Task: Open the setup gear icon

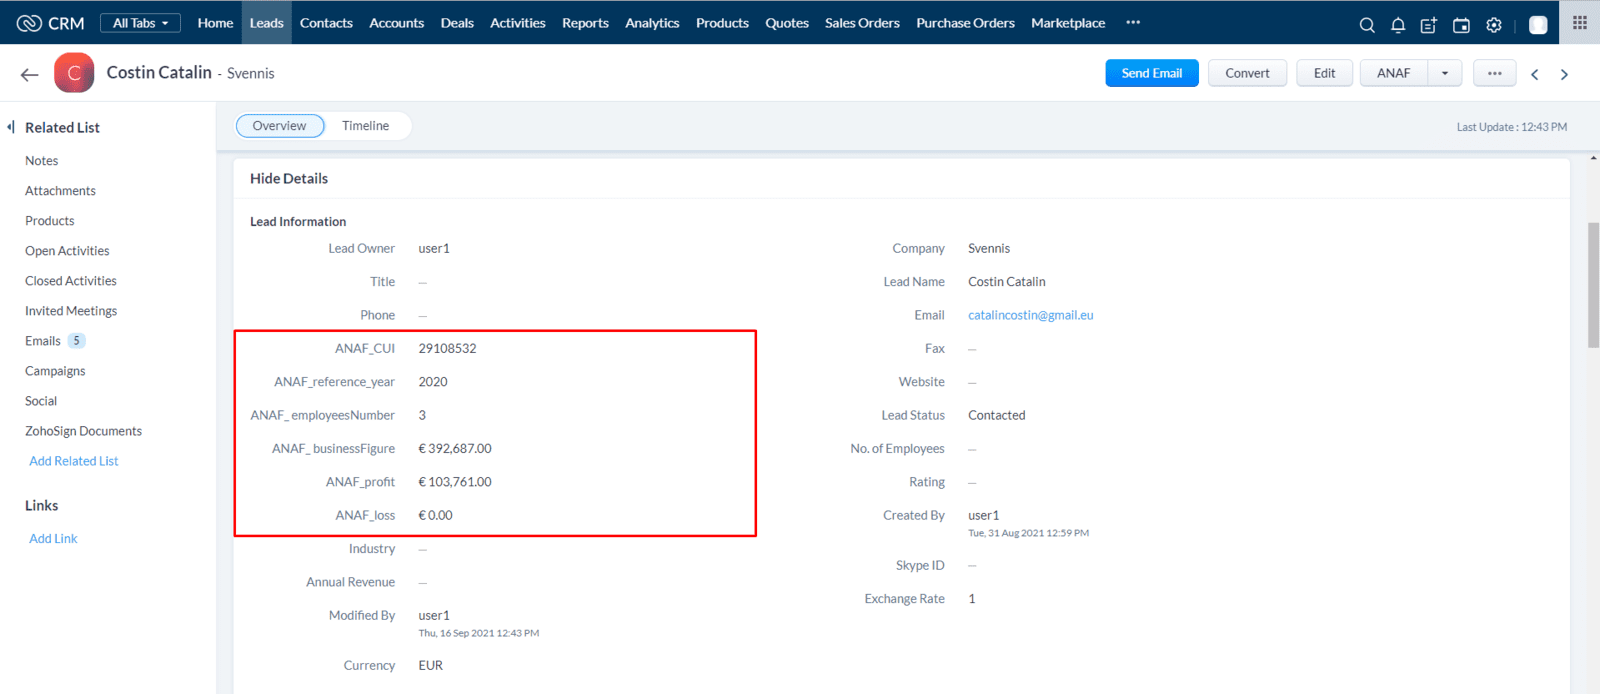Action: tap(1494, 25)
